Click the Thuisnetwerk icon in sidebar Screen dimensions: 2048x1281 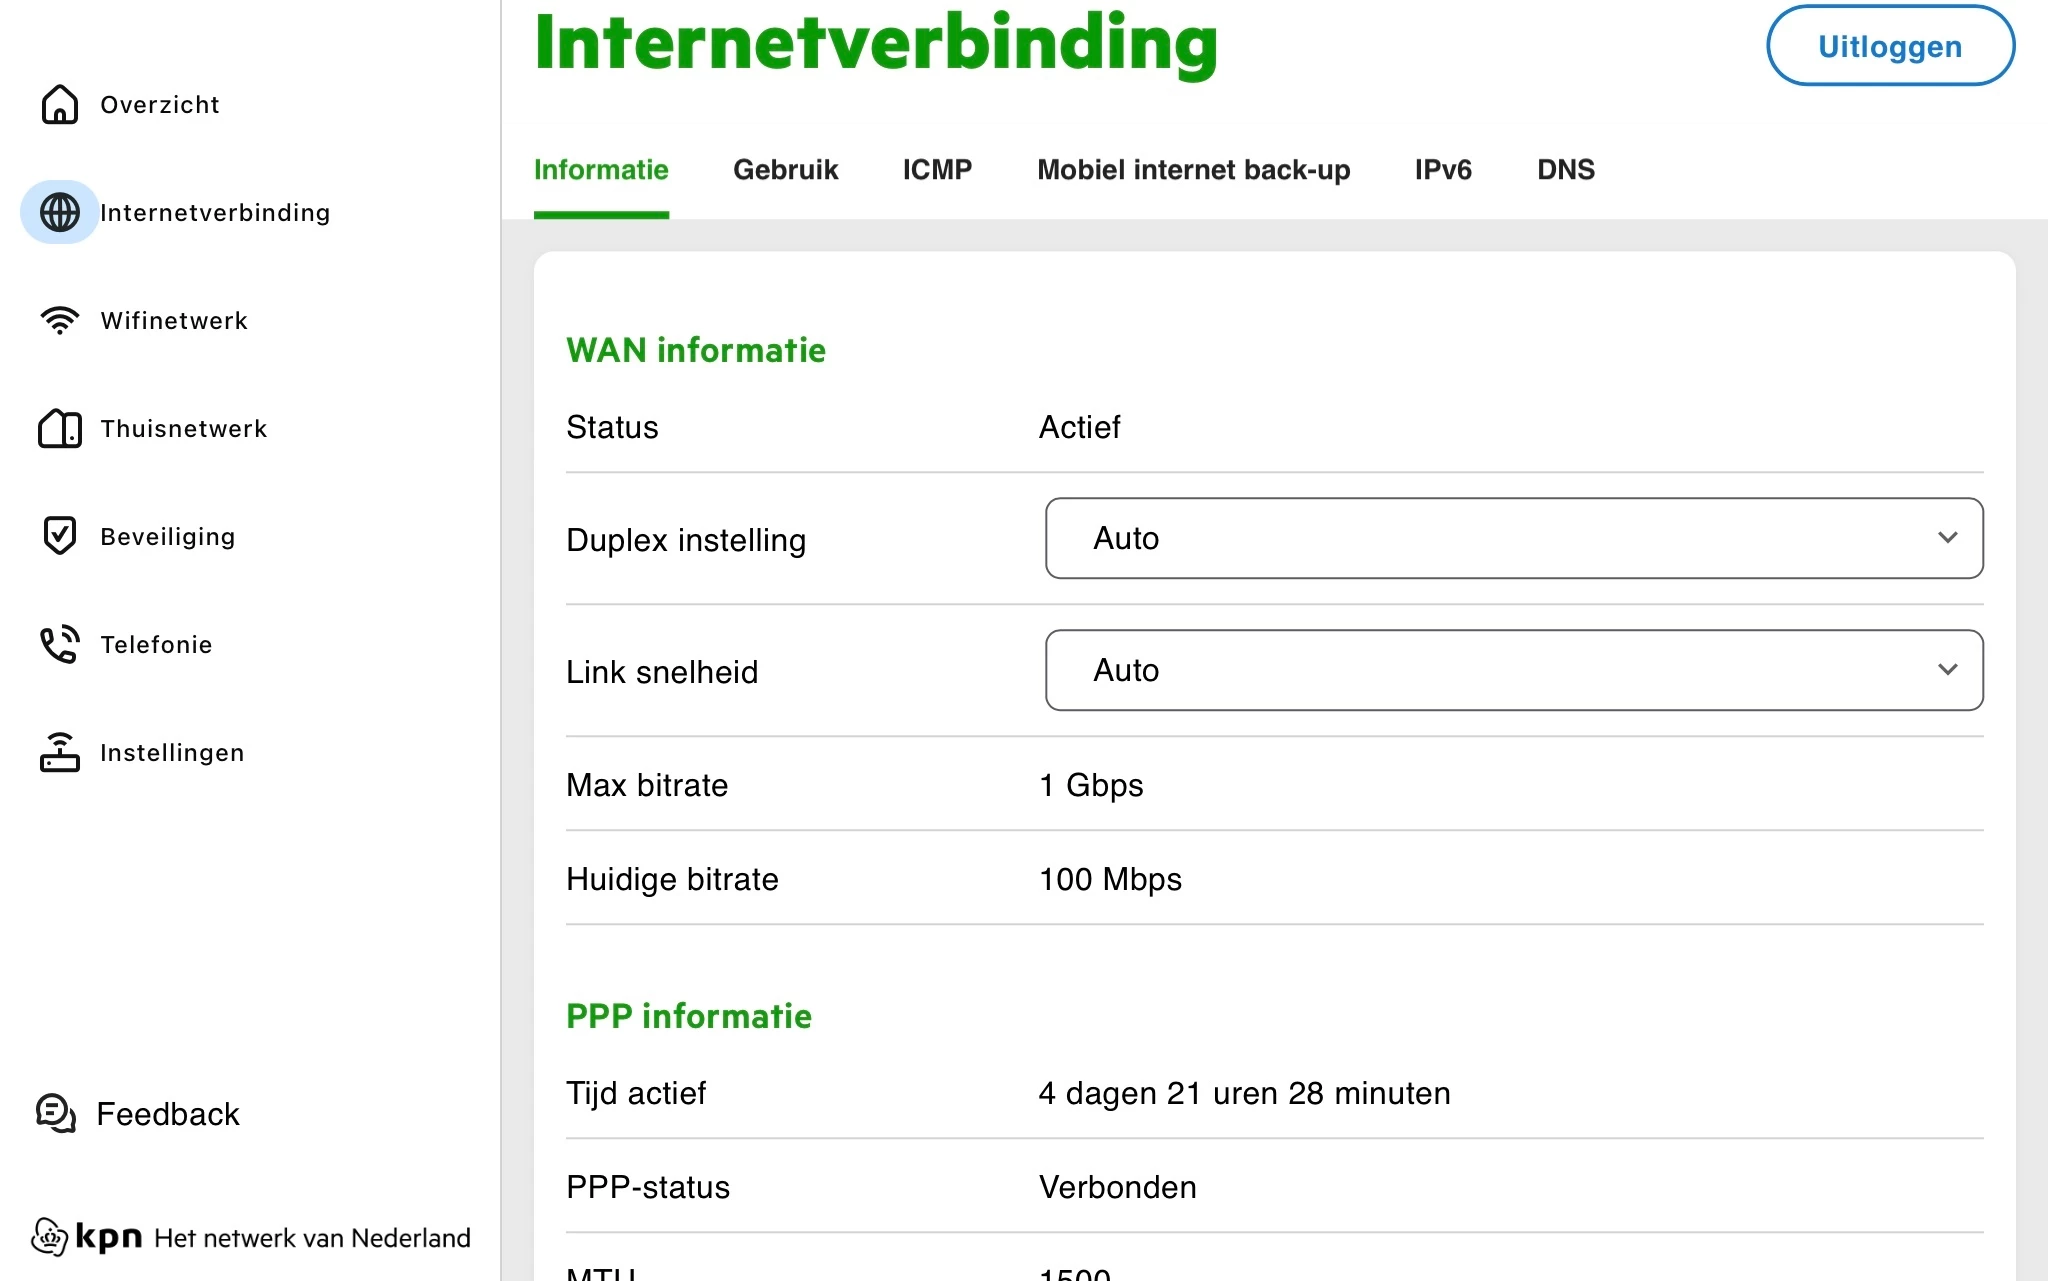[60, 428]
